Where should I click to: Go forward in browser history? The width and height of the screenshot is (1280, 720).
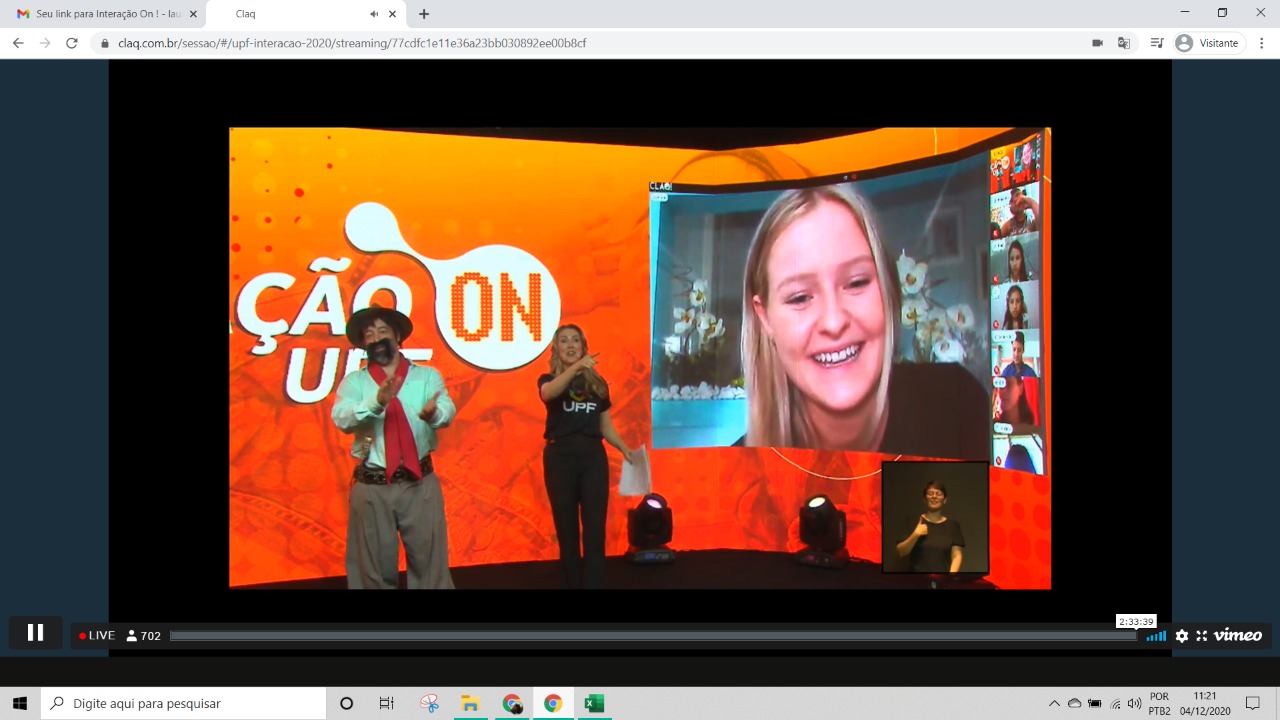click(45, 43)
